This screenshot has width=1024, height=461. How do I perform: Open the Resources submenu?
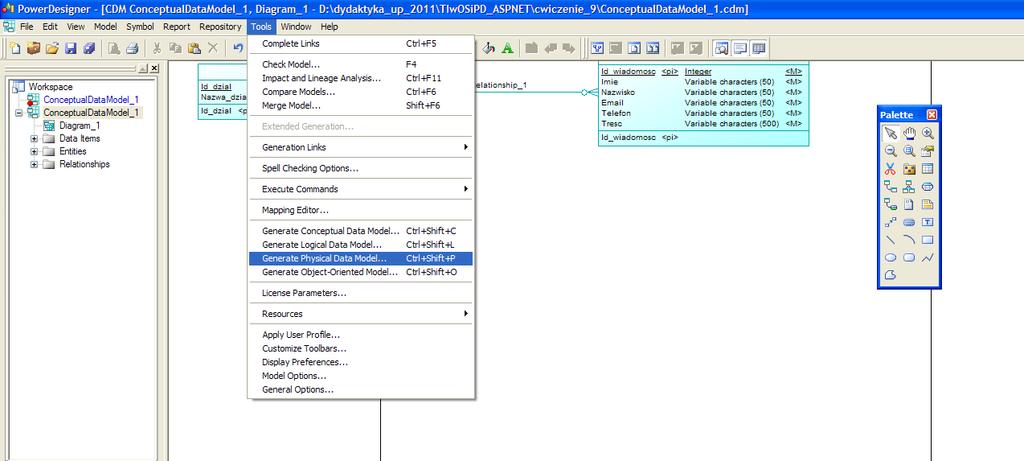[x=361, y=313]
